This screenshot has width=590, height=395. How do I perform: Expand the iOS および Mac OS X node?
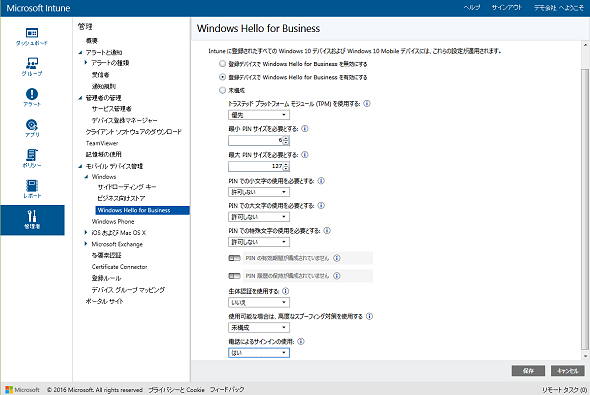(86, 232)
